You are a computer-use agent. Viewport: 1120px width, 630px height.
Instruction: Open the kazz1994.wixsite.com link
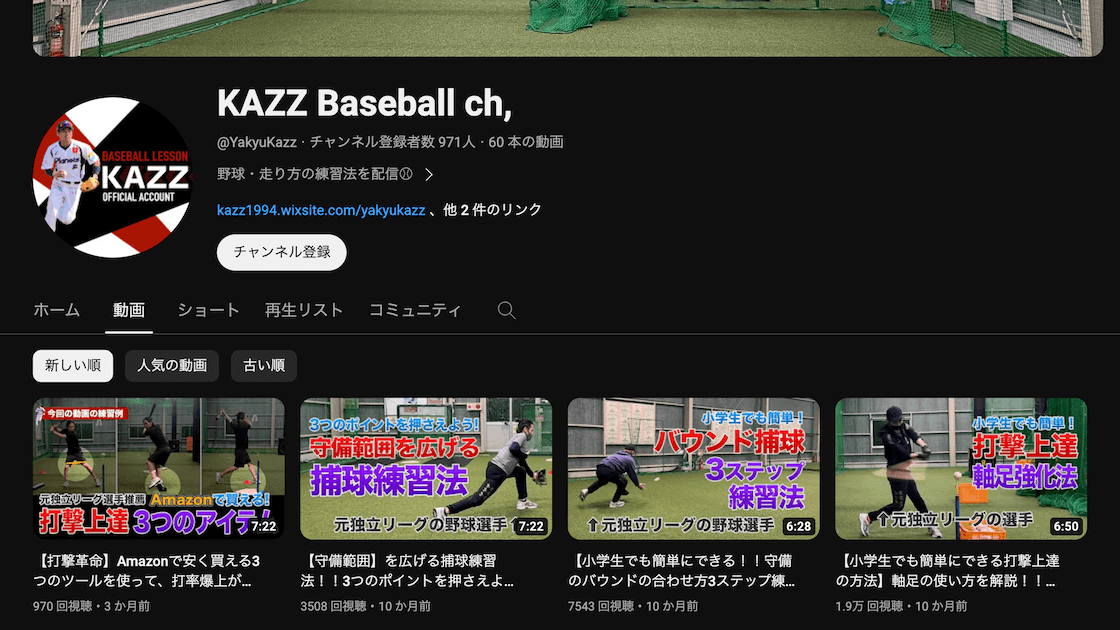(x=321, y=209)
